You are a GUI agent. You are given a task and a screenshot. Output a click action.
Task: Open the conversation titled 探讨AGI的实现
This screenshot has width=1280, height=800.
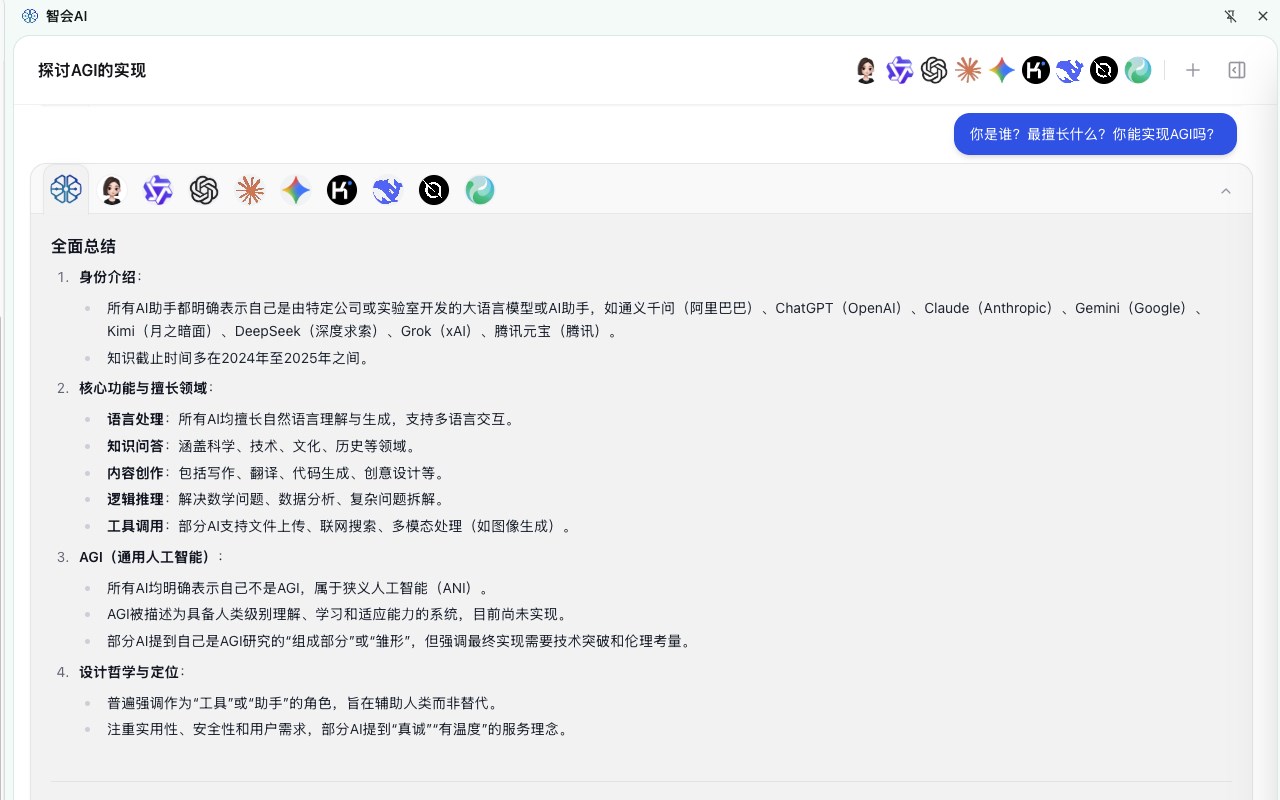[x=92, y=70]
